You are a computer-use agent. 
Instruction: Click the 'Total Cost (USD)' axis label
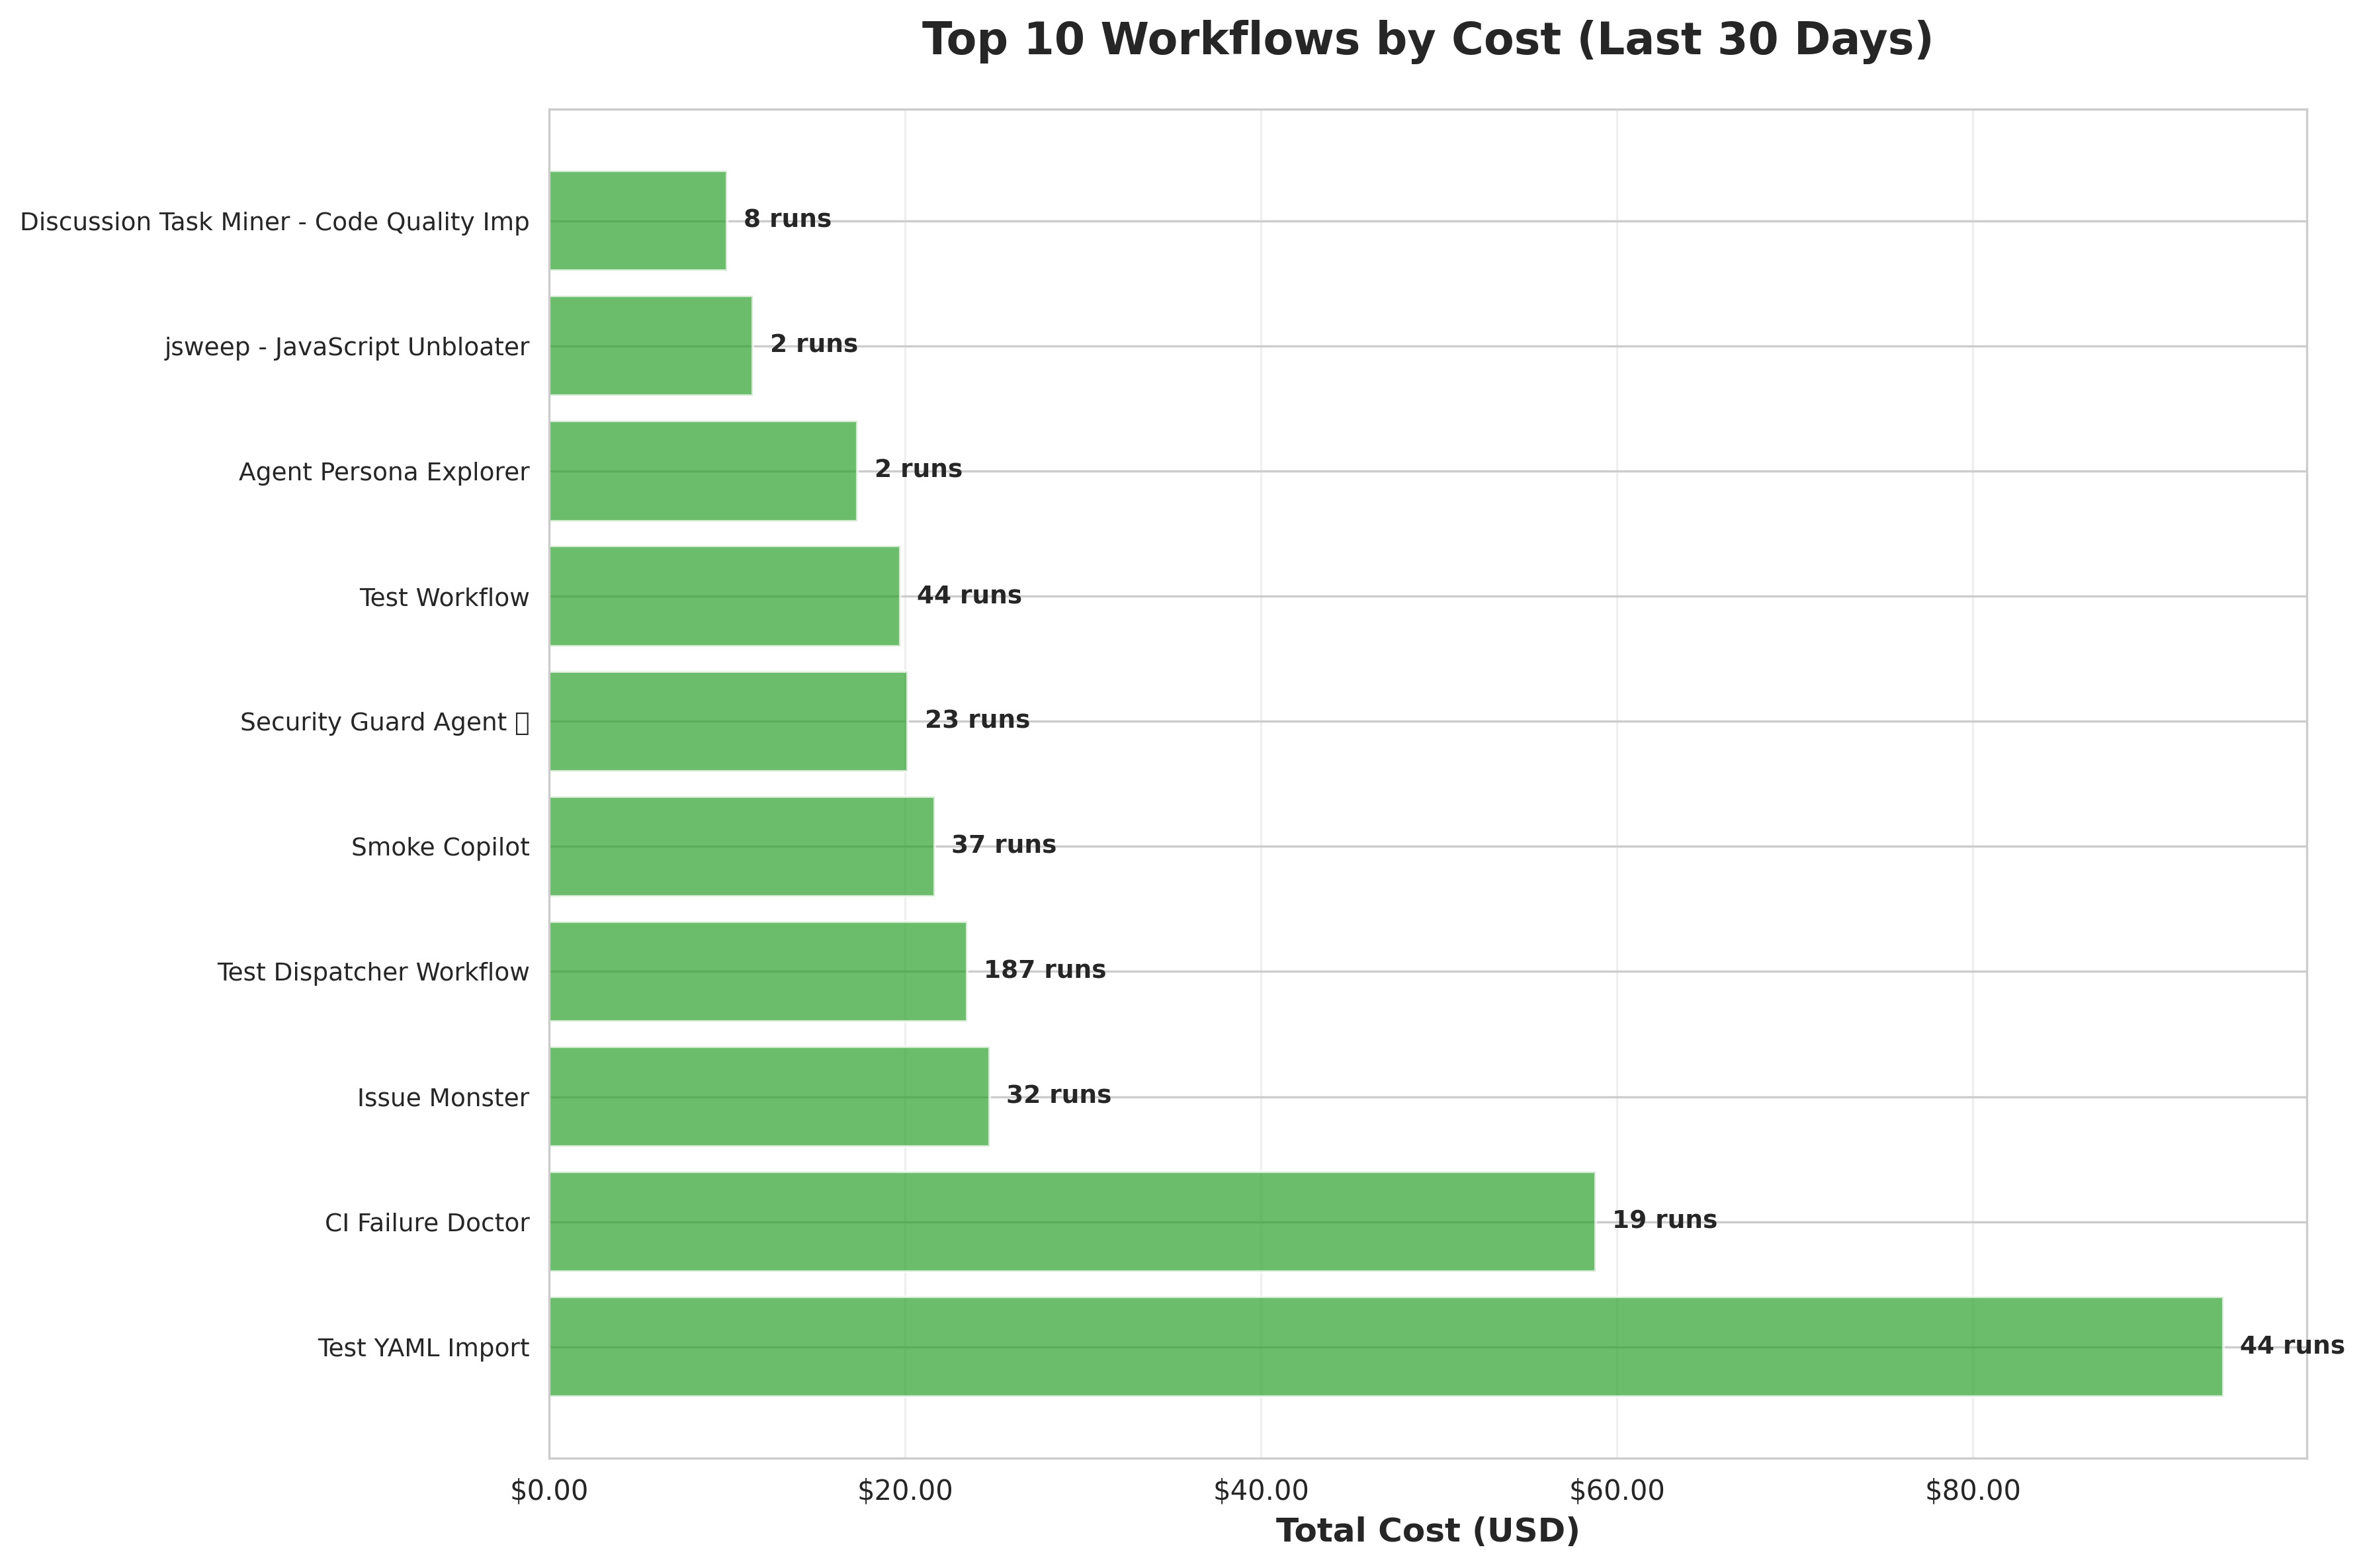click(x=1427, y=1531)
